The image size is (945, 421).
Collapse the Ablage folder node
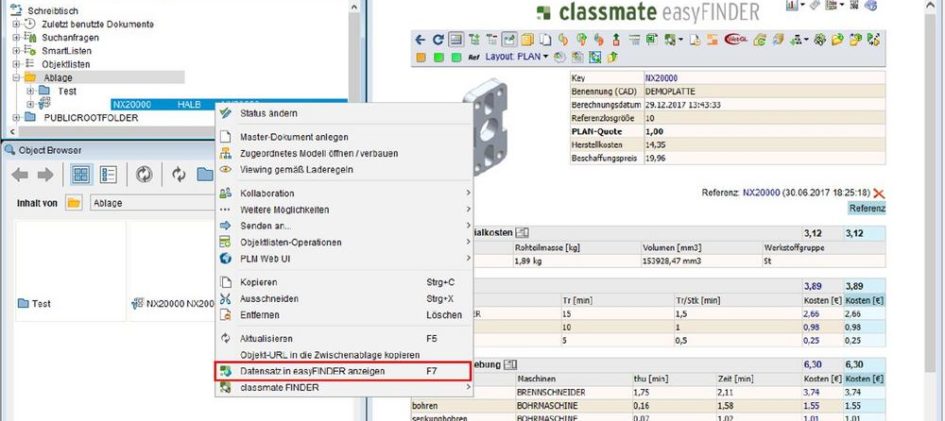pyautogui.click(x=16, y=78)
